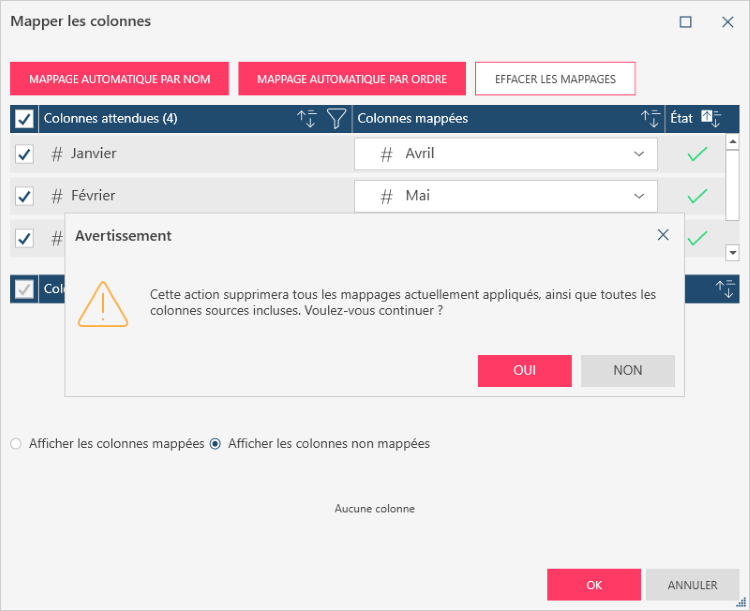Select Afficher les colonnes non mappées
This screenshot has width=750, height=611.
tap(215, 444)
